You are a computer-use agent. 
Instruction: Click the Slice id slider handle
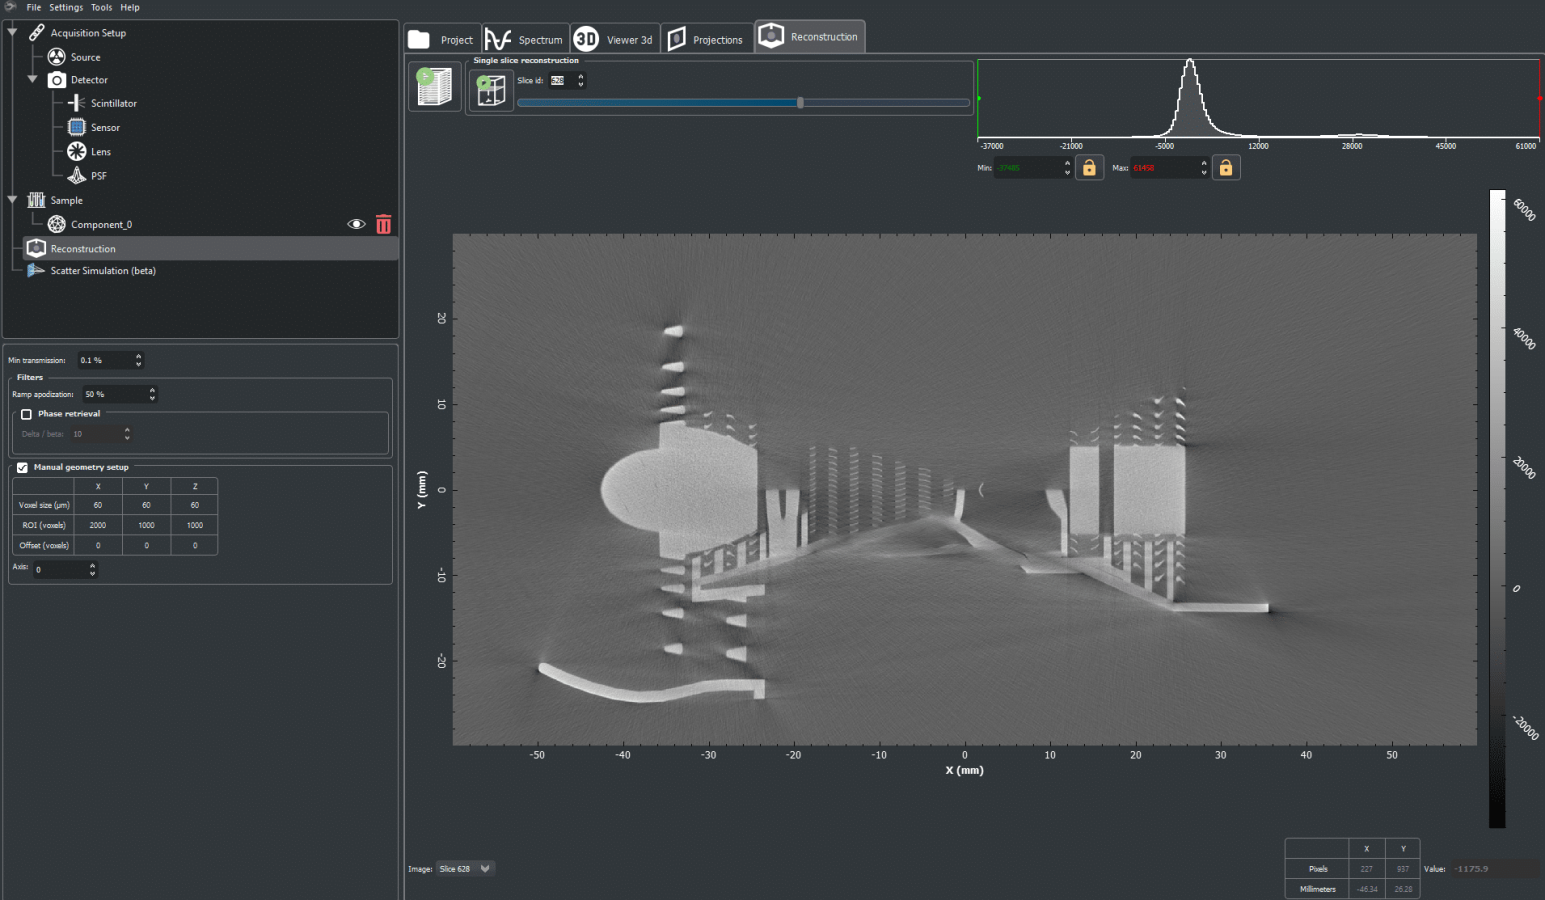[x=800, y=102]
